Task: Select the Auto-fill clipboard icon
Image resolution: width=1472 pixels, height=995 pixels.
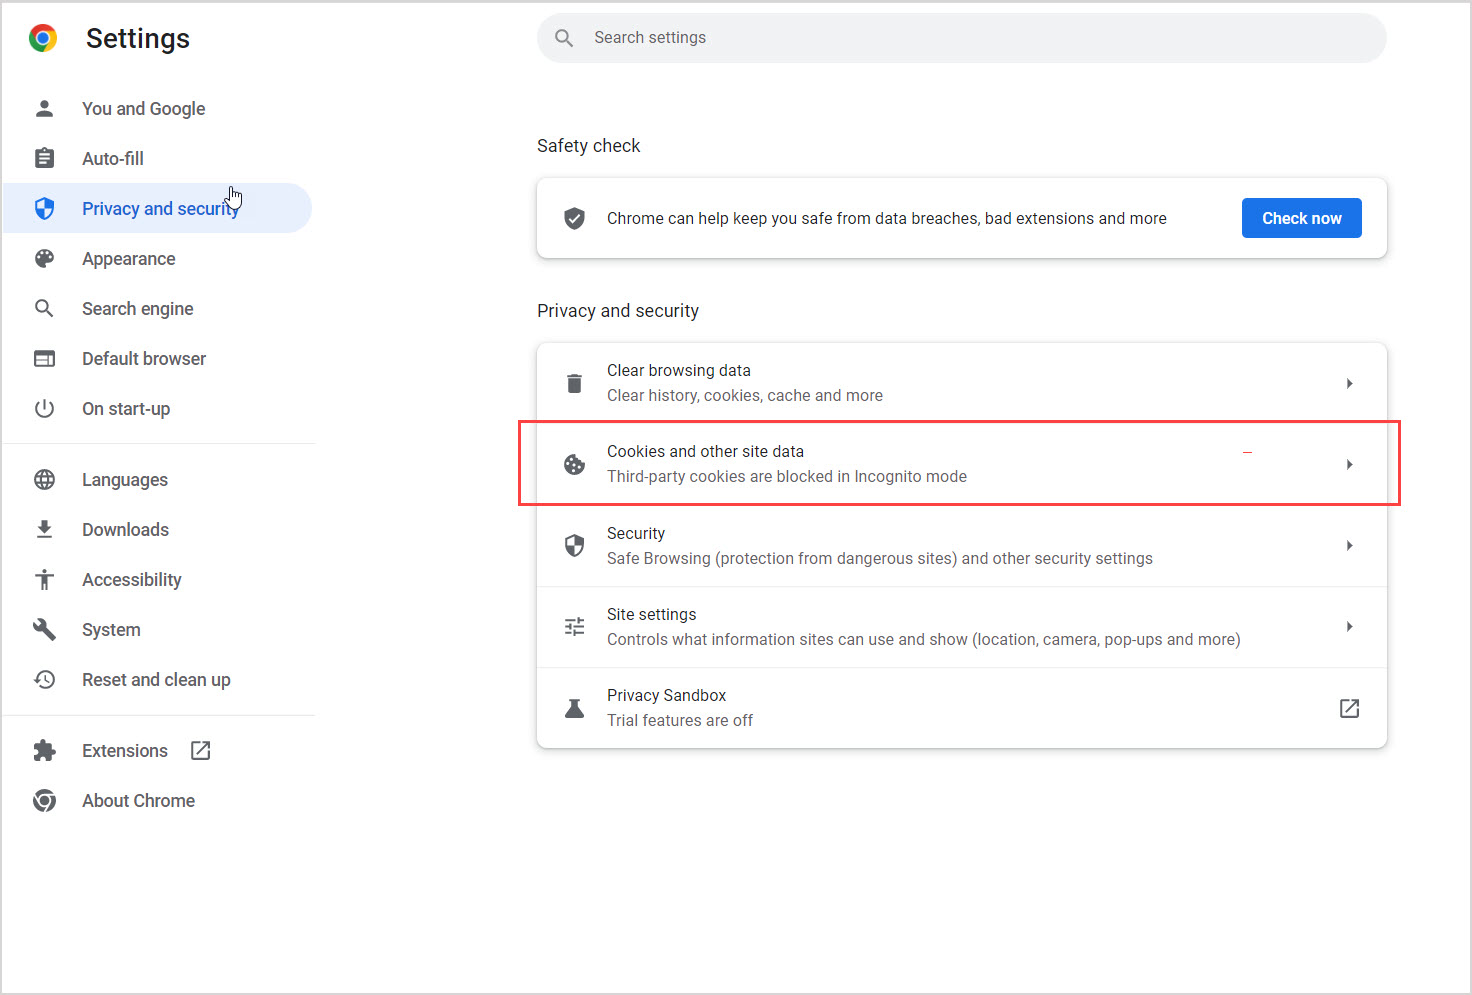Action: (x=44, y=158)
